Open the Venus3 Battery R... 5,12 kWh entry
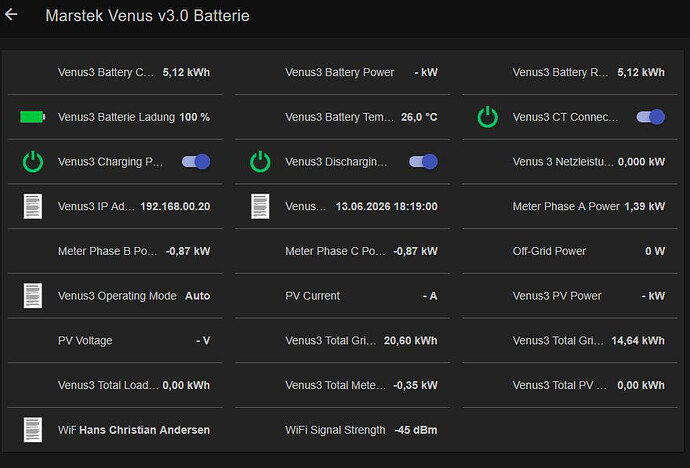690x468 pixels. click(x=570, y=72)
